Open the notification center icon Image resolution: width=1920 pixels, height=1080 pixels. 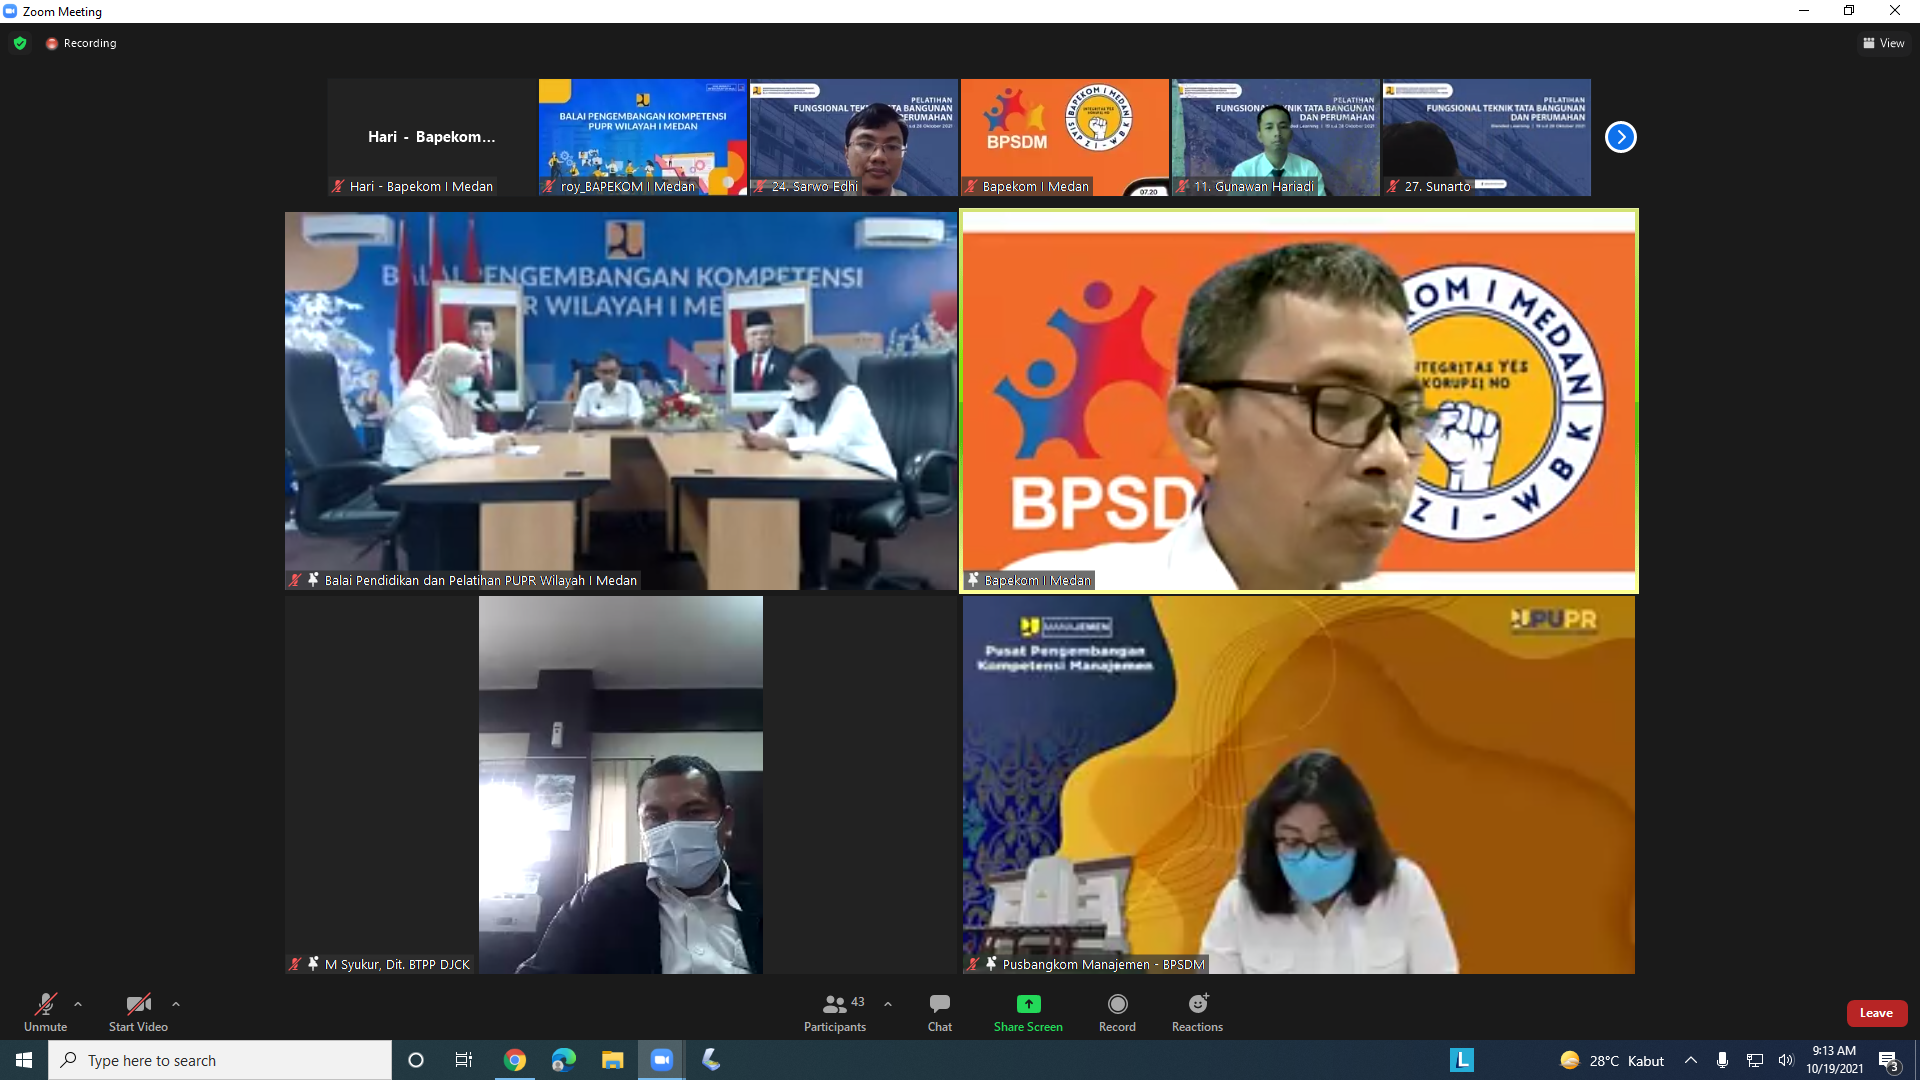point(1888,1060)
